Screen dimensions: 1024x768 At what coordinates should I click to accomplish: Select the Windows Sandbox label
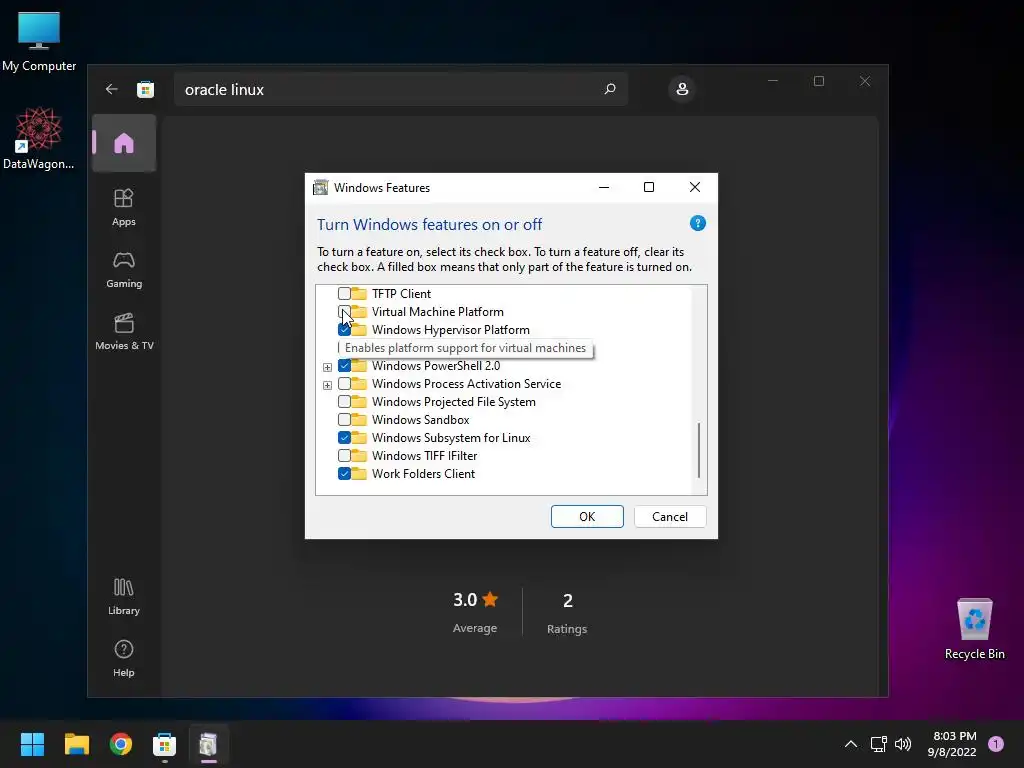coord(421,420)
